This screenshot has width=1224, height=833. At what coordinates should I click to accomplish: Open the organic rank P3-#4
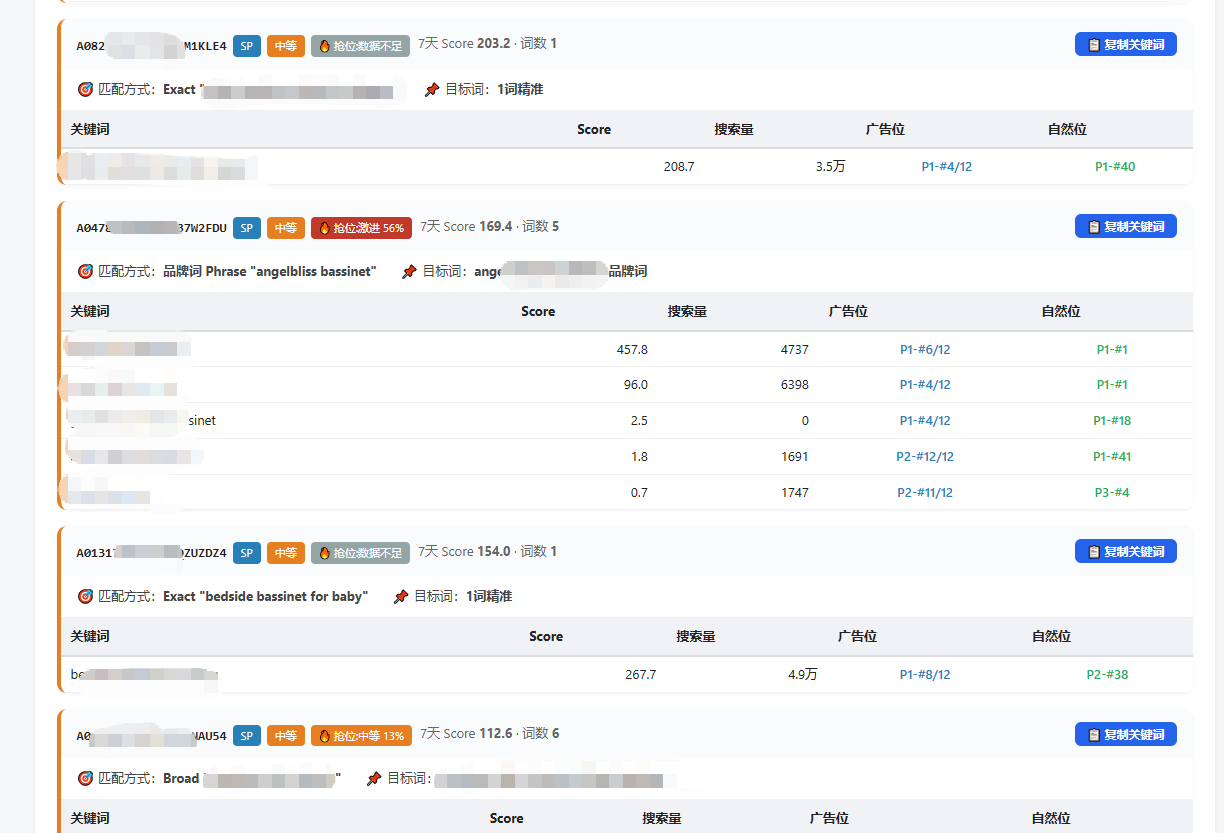(x=1112, y=493)
